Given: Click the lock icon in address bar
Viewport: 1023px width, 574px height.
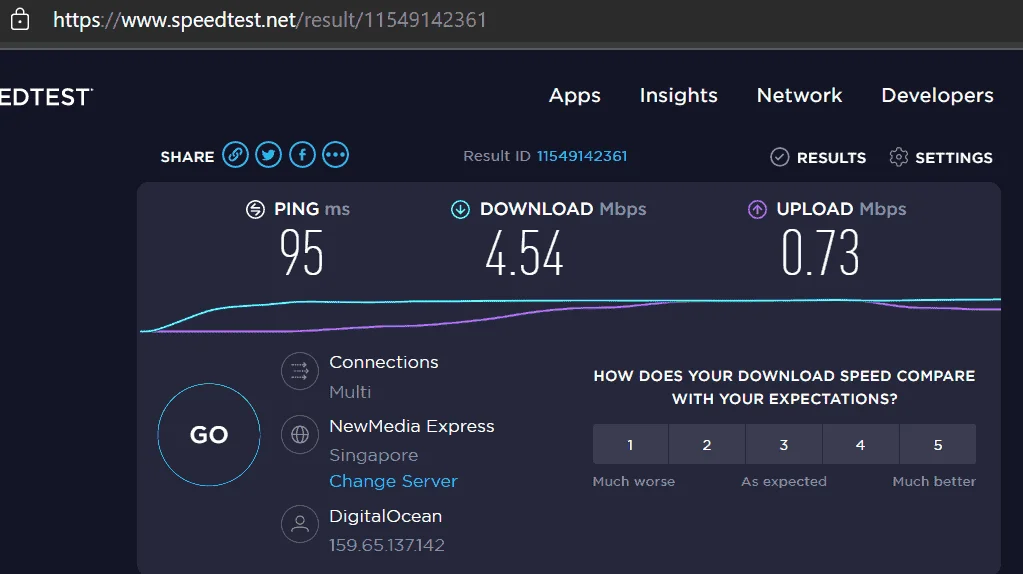Looking at the screenshot, I should (x=20, y=19).
